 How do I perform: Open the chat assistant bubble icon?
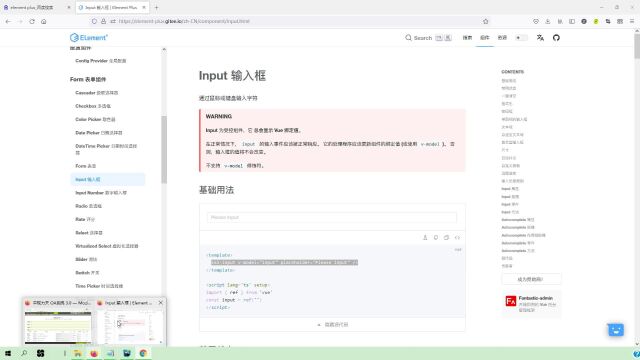pos(616,329)
